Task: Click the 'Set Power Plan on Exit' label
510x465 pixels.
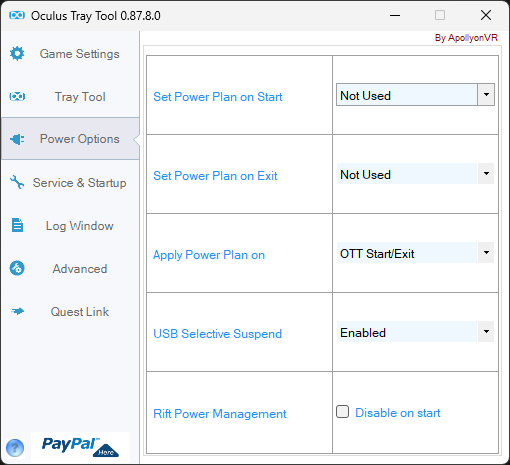Action: (215, 176)
